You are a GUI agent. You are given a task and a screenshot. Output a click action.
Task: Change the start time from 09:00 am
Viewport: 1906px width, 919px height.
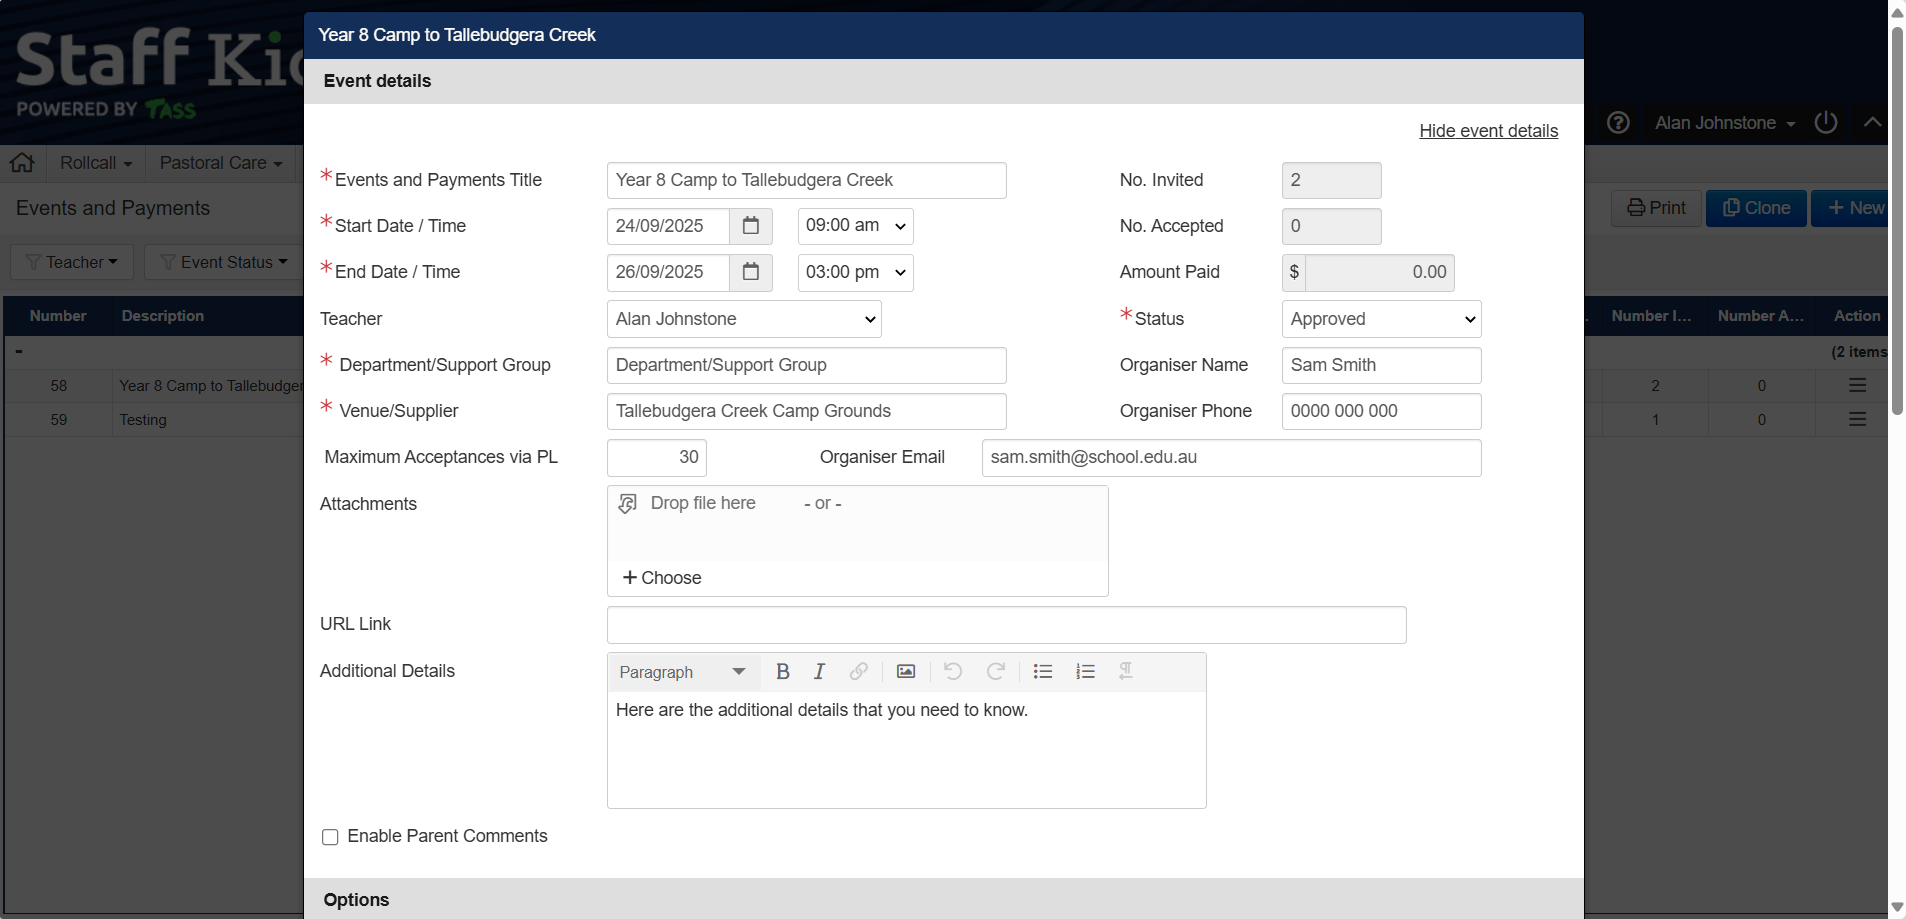point(855,226)
